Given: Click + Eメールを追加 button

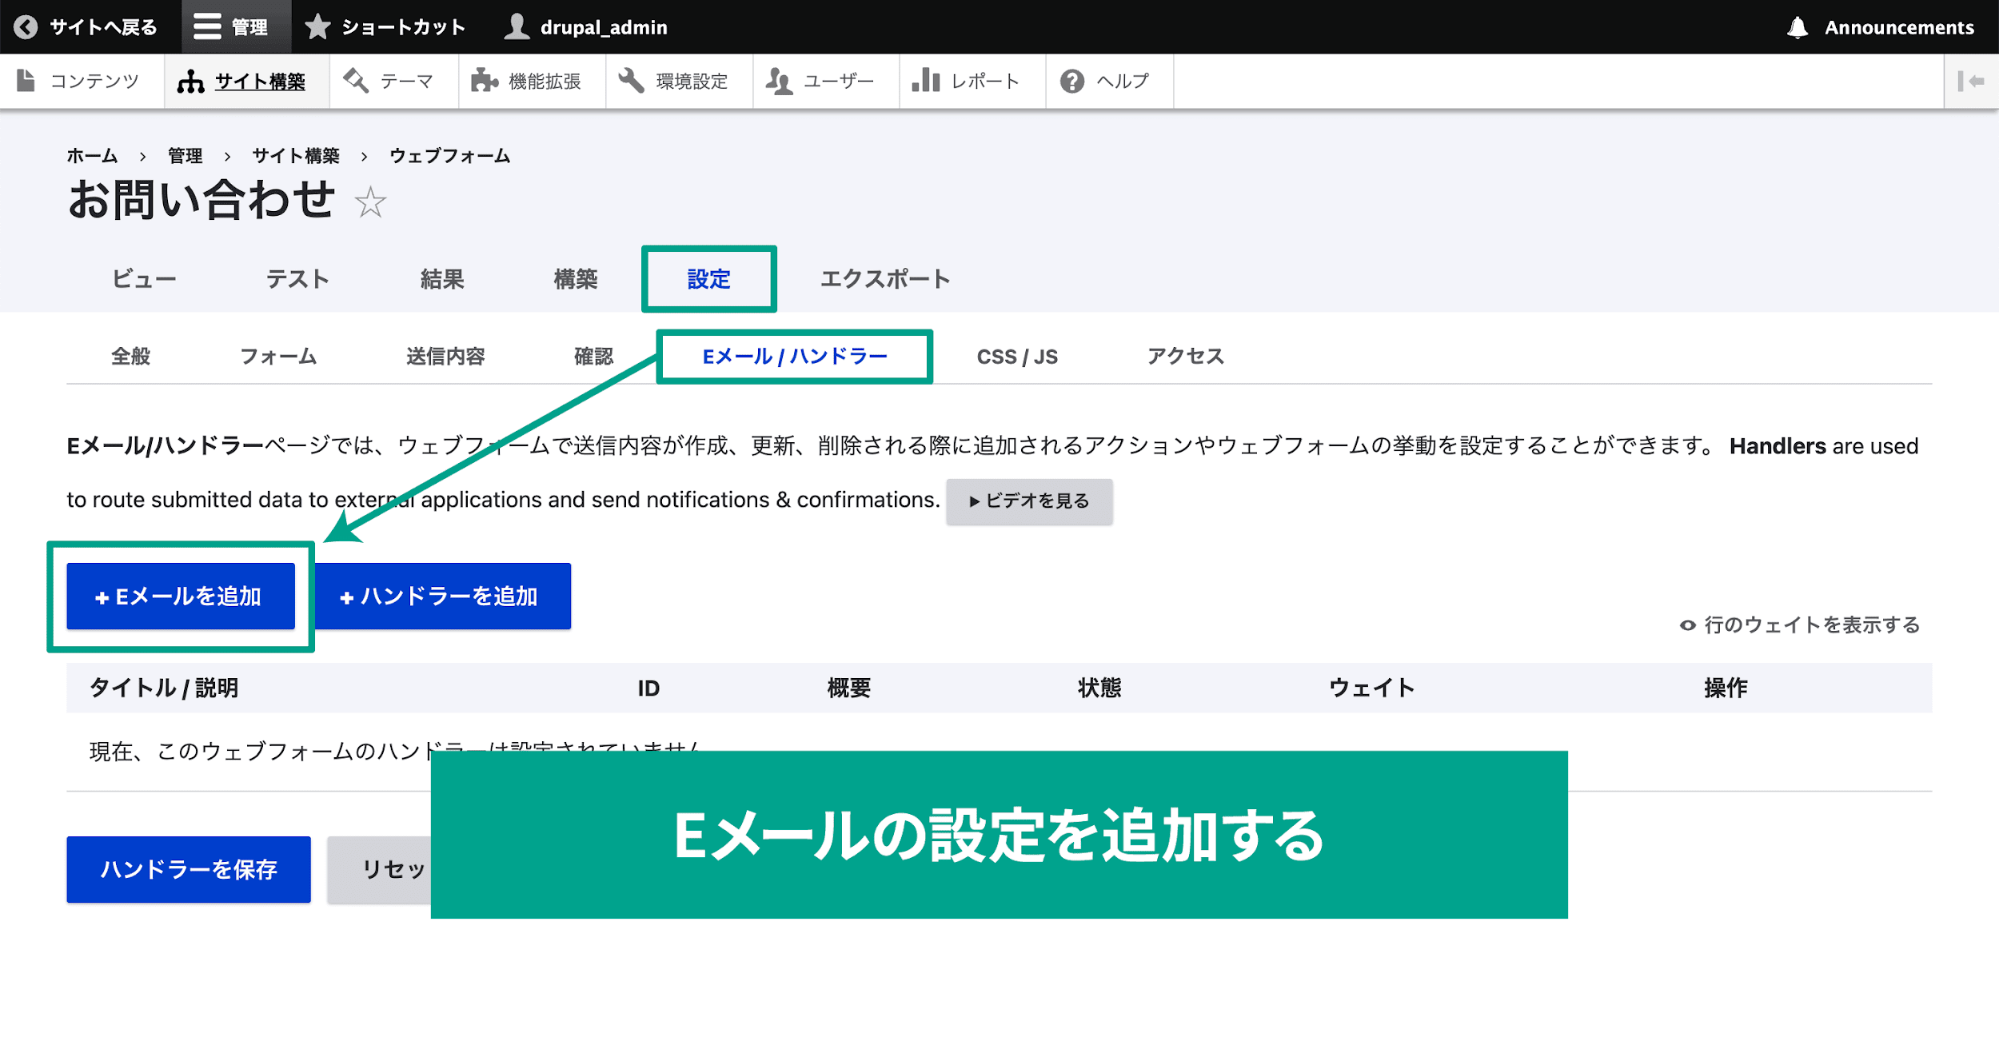Looking at the screenshot, I should (181, 597).
